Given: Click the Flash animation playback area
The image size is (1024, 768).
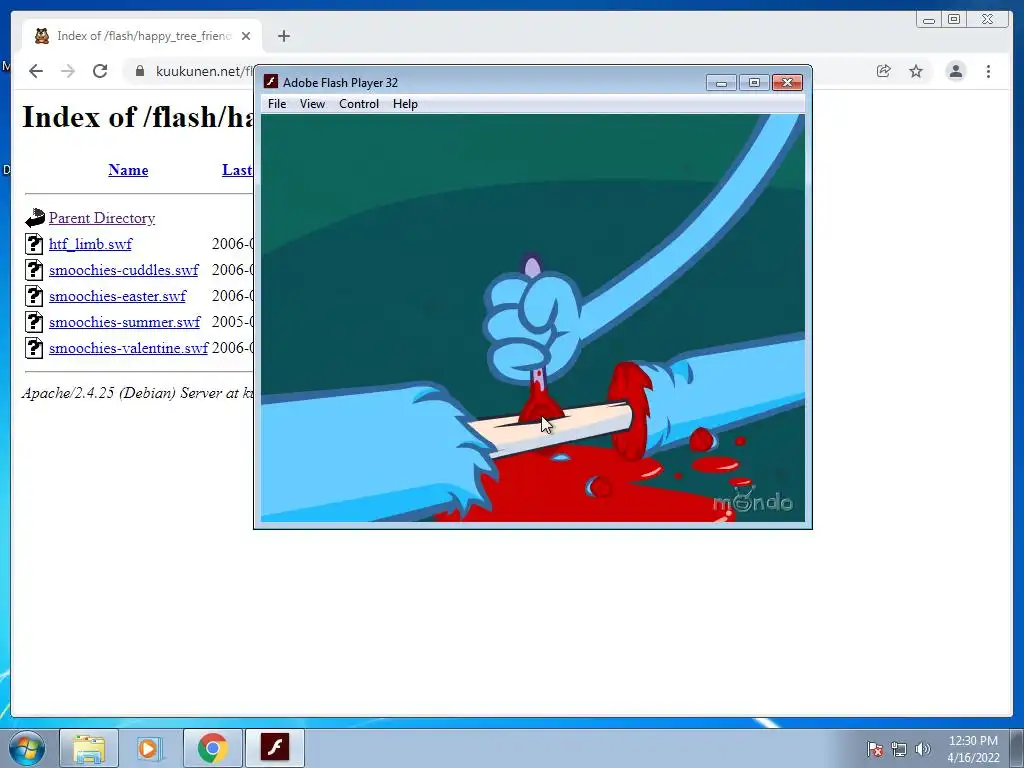Looking at the screenshot, I should 532,318.
